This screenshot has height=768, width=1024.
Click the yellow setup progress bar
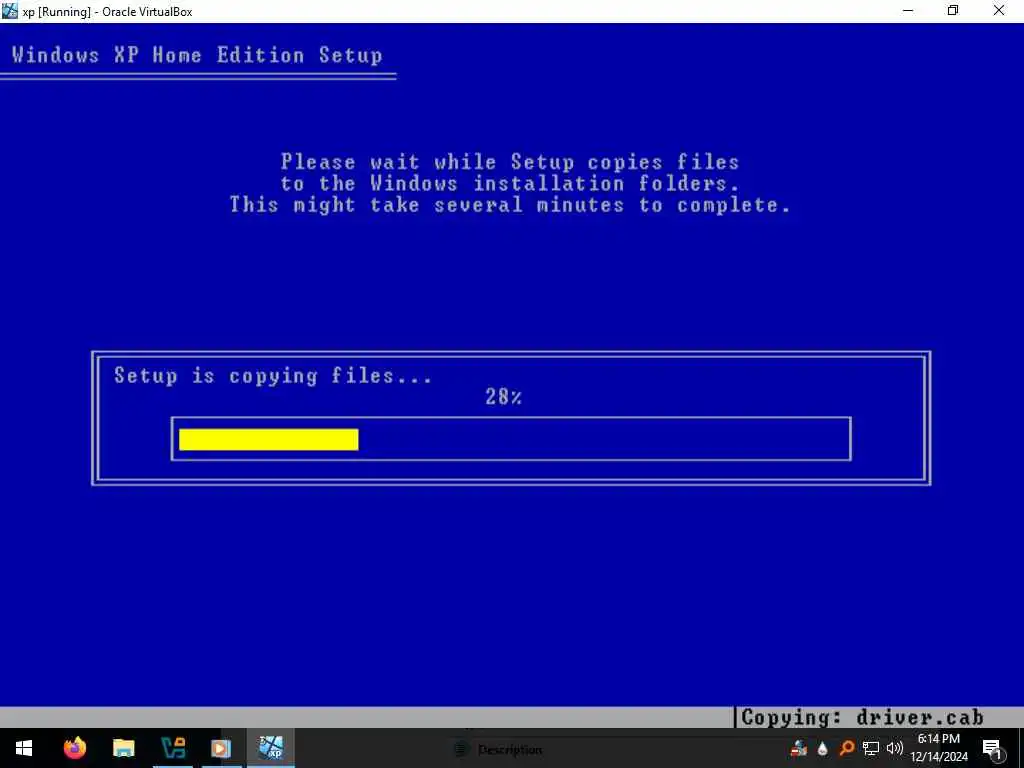click(x=268, y=440)
